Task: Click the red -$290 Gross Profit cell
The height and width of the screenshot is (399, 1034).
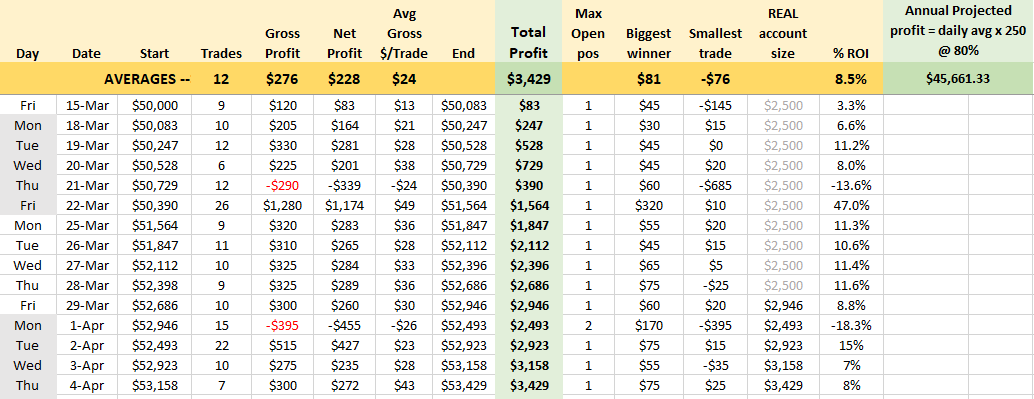Action: (282, 186)
